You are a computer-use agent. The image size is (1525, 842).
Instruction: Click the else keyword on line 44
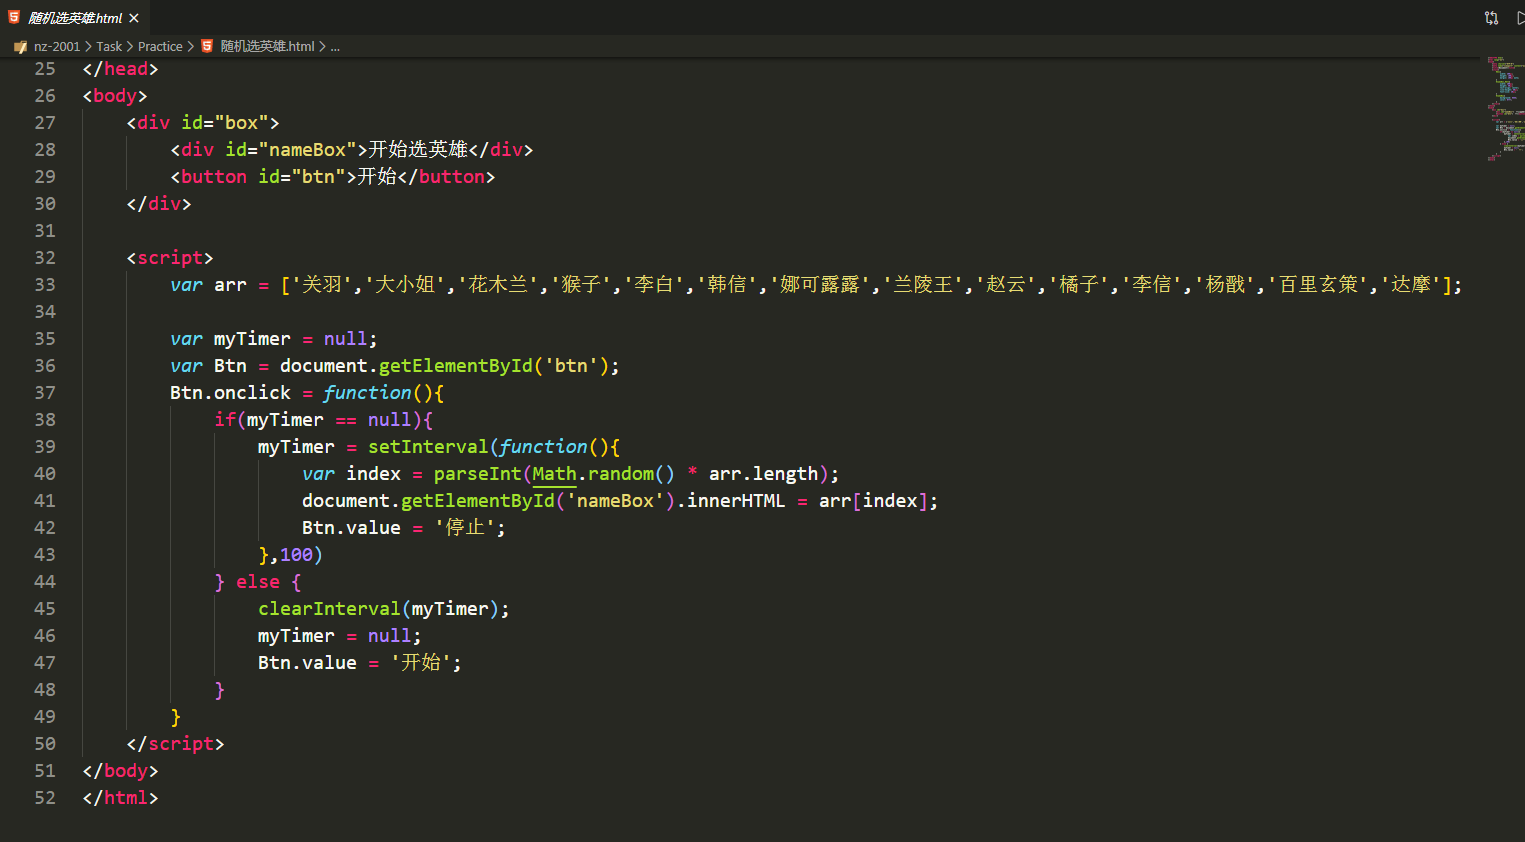tap(258, 582)
